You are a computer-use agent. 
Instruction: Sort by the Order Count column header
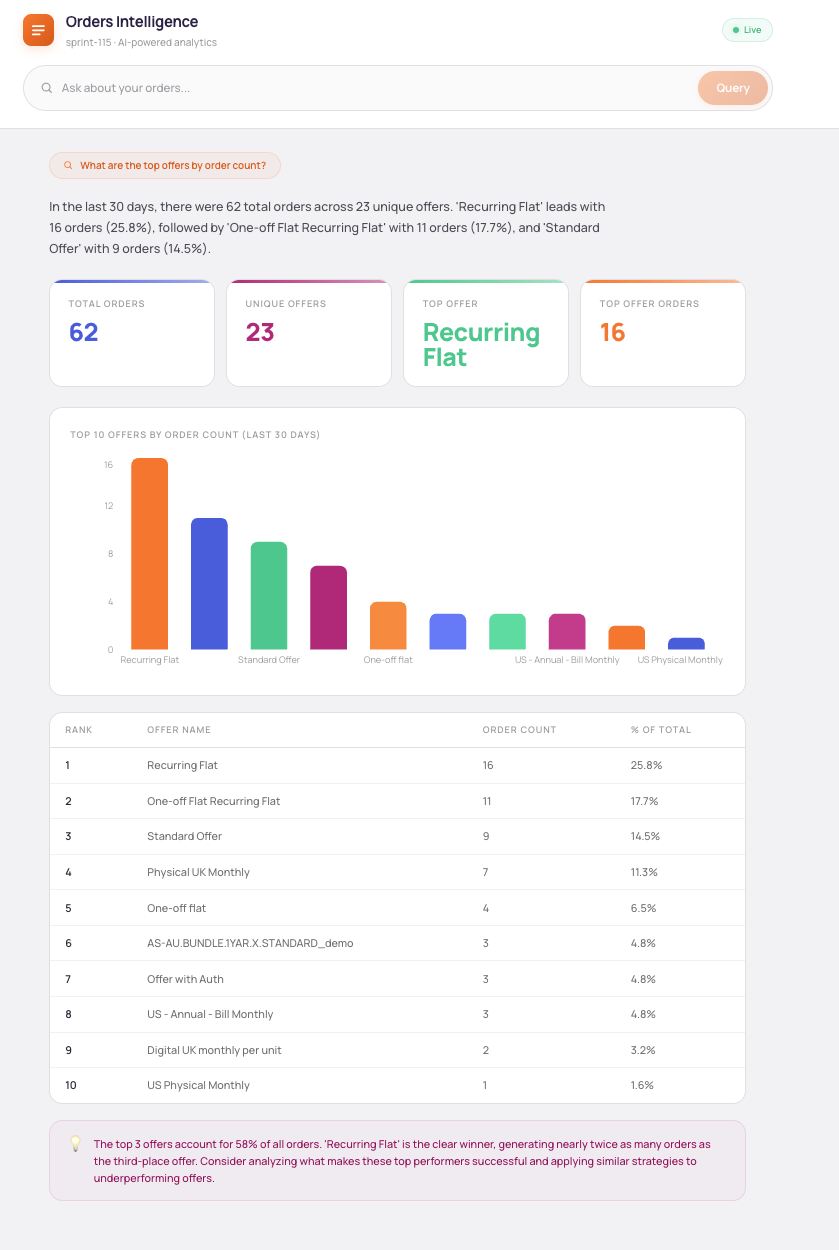pyautogui.click(x=519, y=730)
